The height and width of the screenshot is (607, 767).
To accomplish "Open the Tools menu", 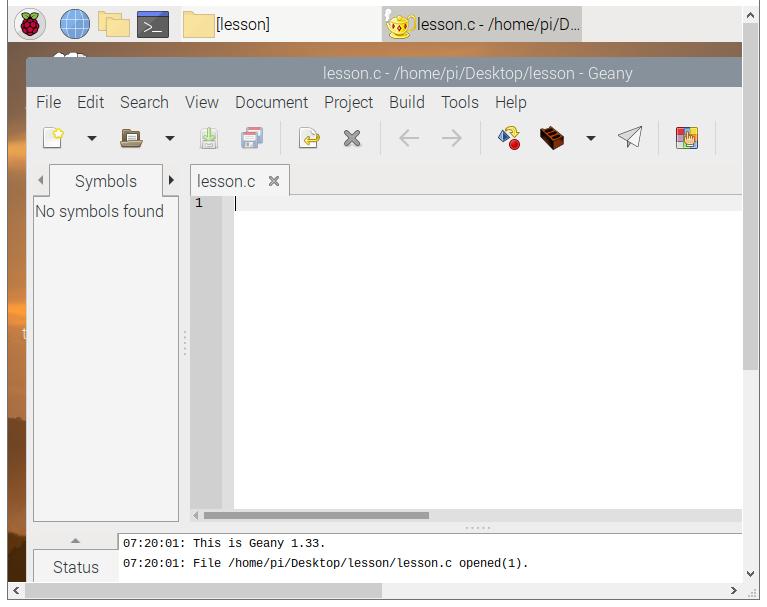I will [460, 102].
